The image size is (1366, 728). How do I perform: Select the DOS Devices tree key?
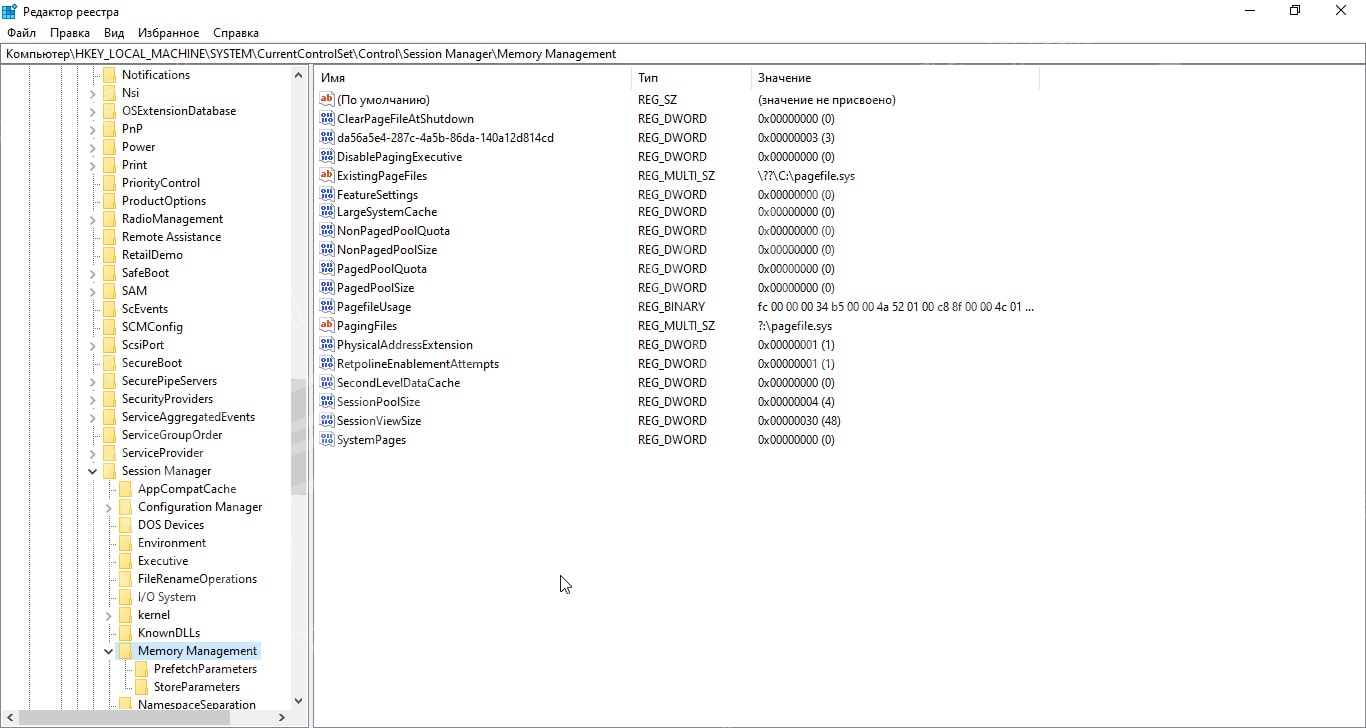coord(171,525)
